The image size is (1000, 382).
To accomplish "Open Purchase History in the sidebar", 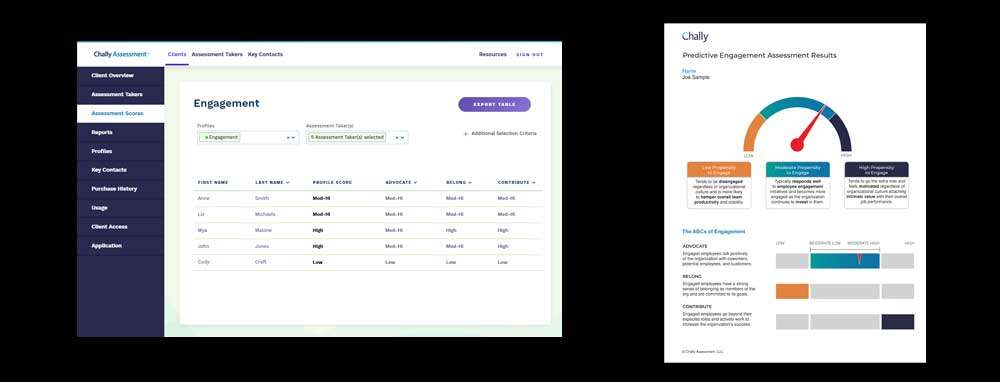I will click(x=121, y=189).
